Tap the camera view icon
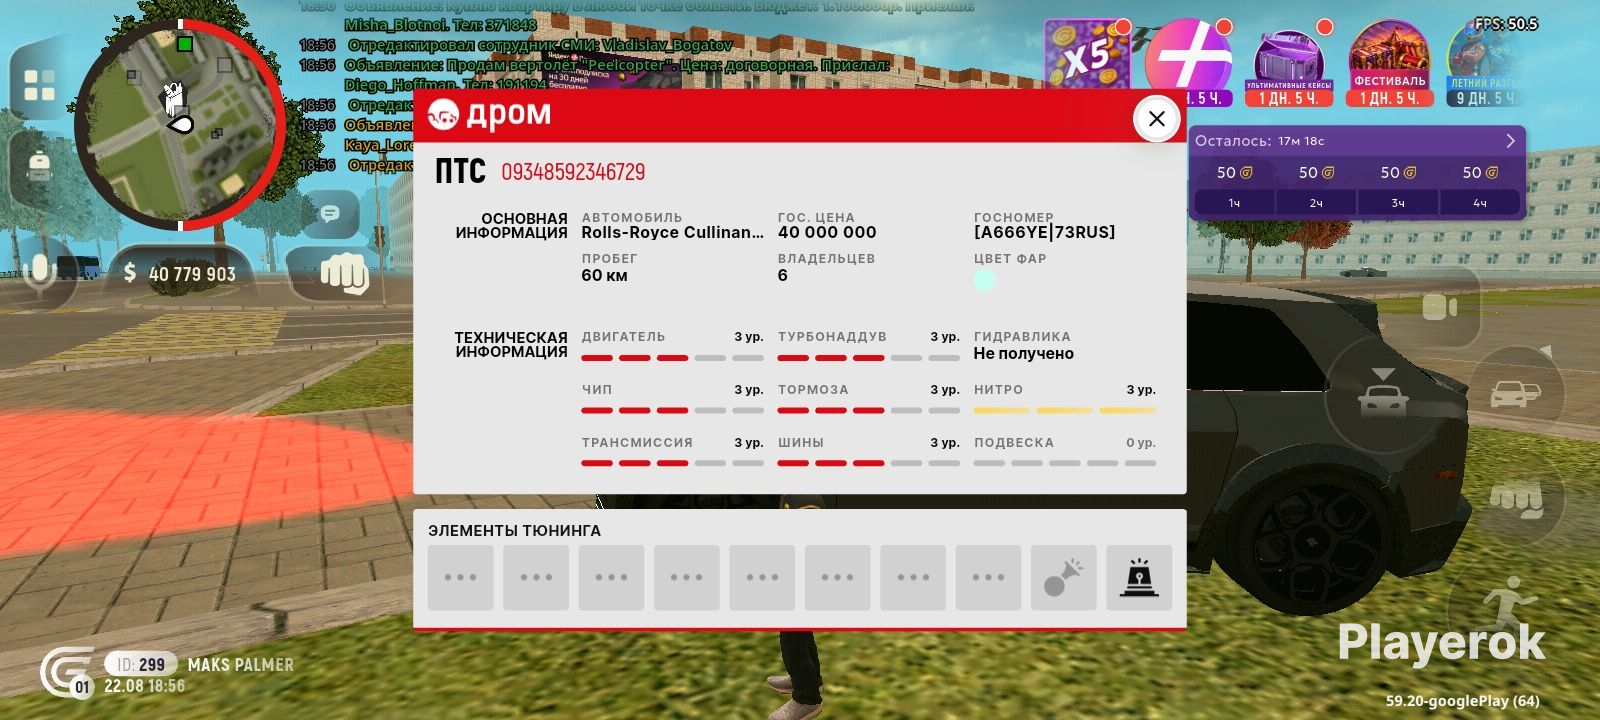This screenshot has width=1600, height=720. click(x=1440, y=307)
